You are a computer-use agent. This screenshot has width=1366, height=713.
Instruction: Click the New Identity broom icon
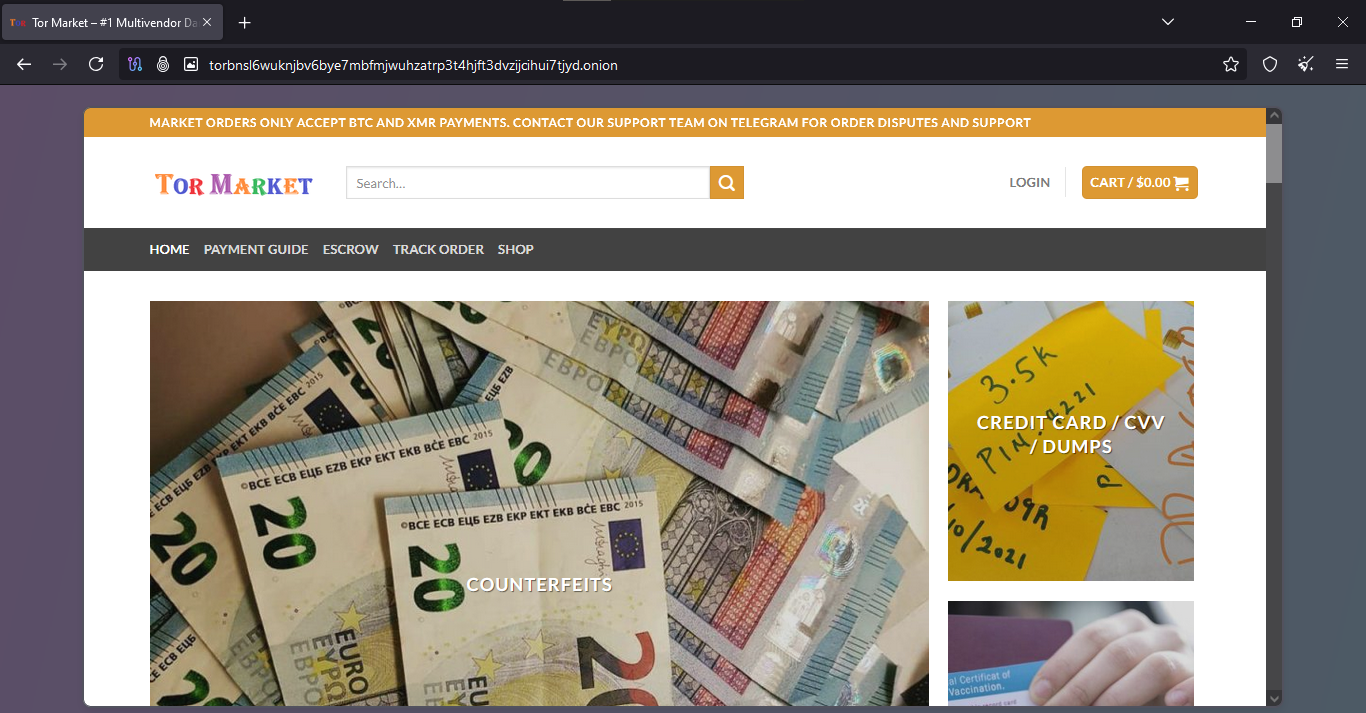tap(1306, 64)
